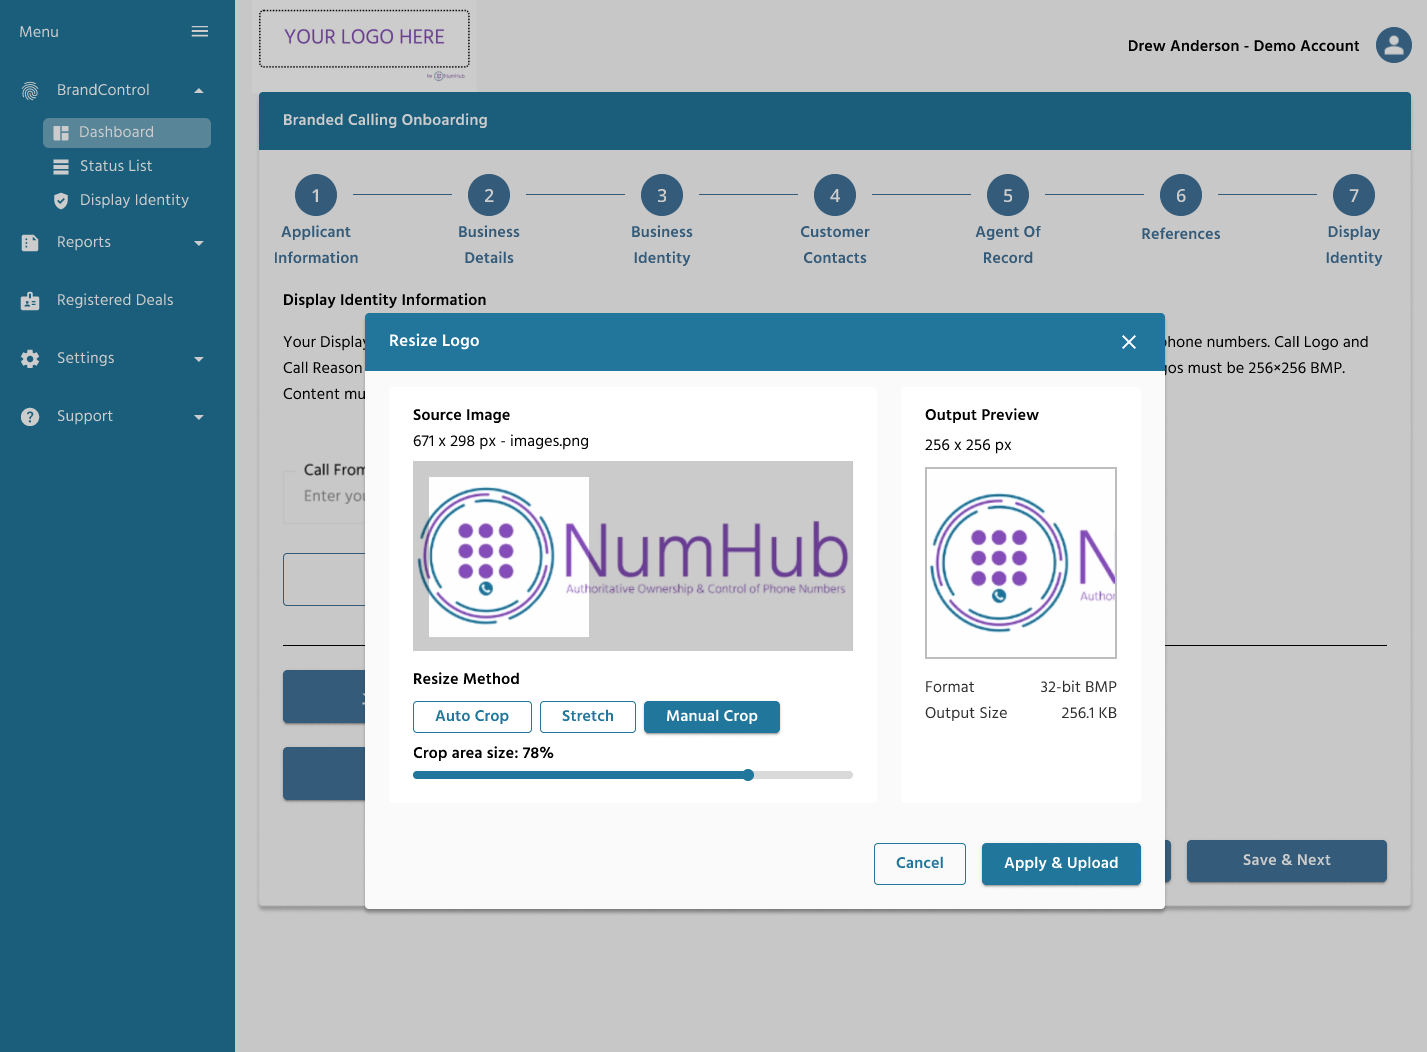Click the Registered Deals badge icon
Screen dimensions: 1427x1052
(30, 301)
